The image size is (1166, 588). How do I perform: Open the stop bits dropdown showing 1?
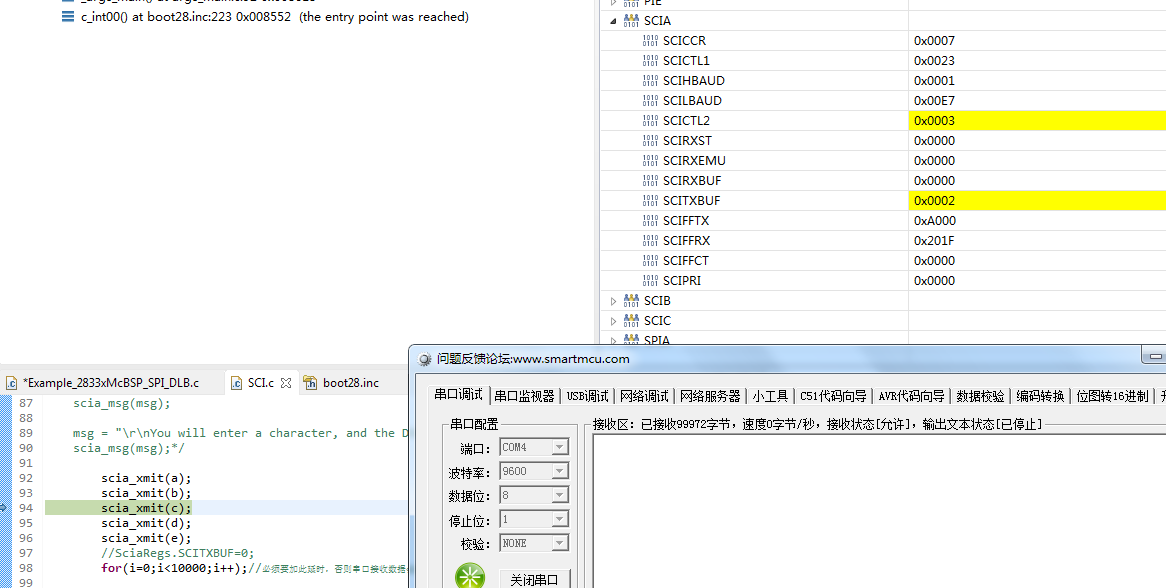pos(560,519)
